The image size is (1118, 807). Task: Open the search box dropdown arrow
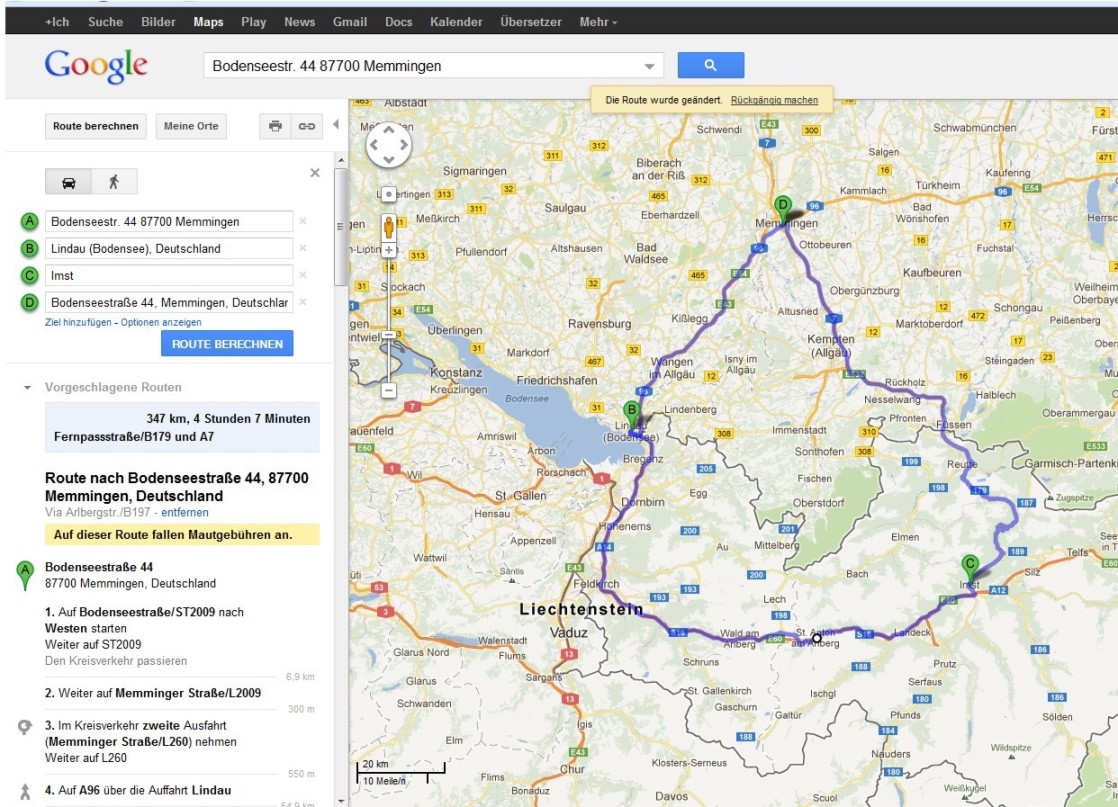click(x=651, y=67)
